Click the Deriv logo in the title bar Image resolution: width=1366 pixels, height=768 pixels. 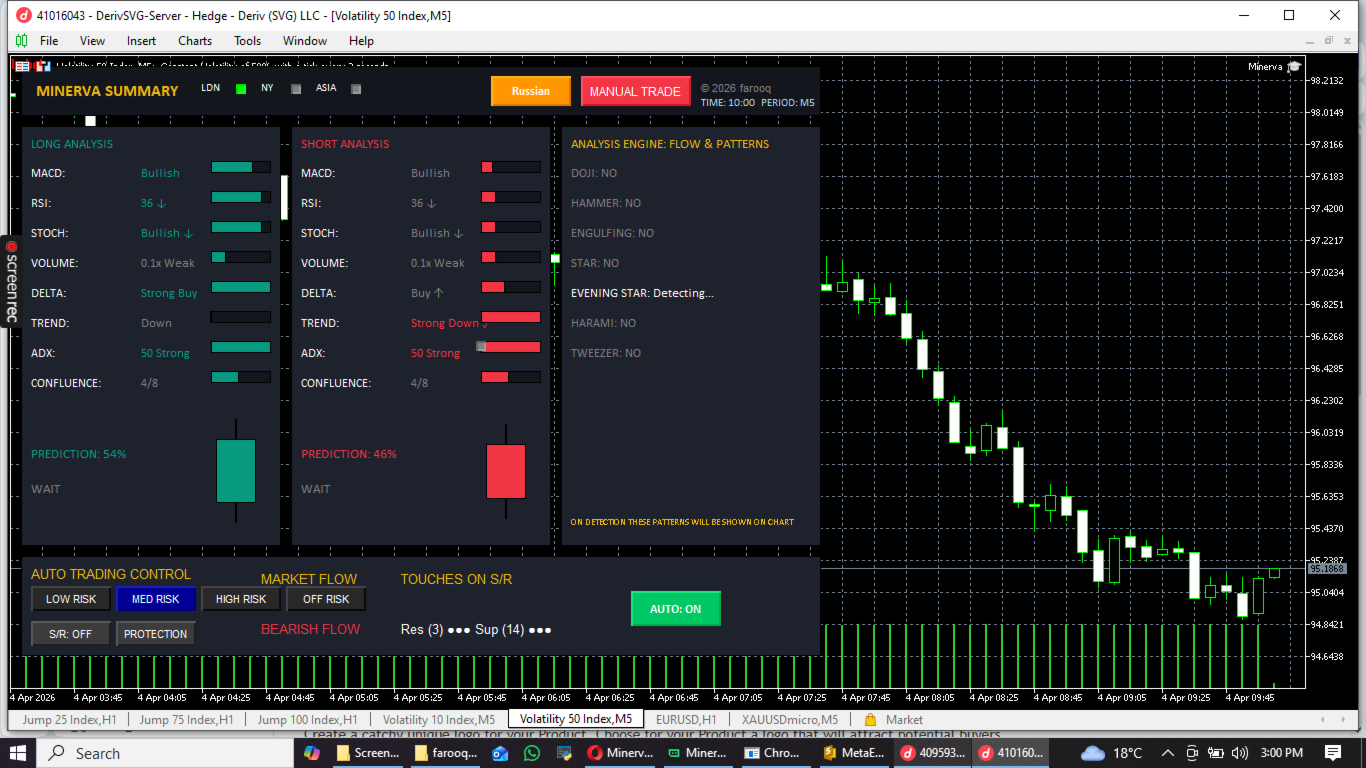point(23,15)
